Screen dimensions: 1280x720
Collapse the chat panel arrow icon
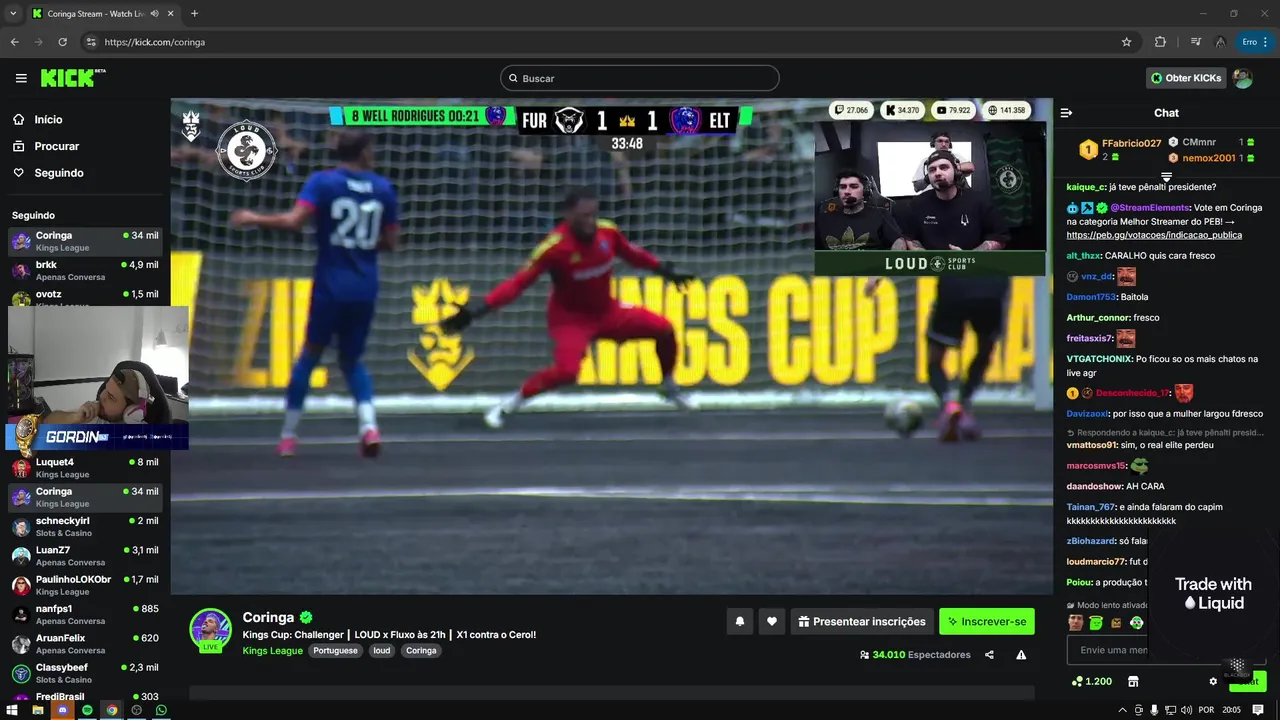pyautogui.click(x=1066, y=113)
